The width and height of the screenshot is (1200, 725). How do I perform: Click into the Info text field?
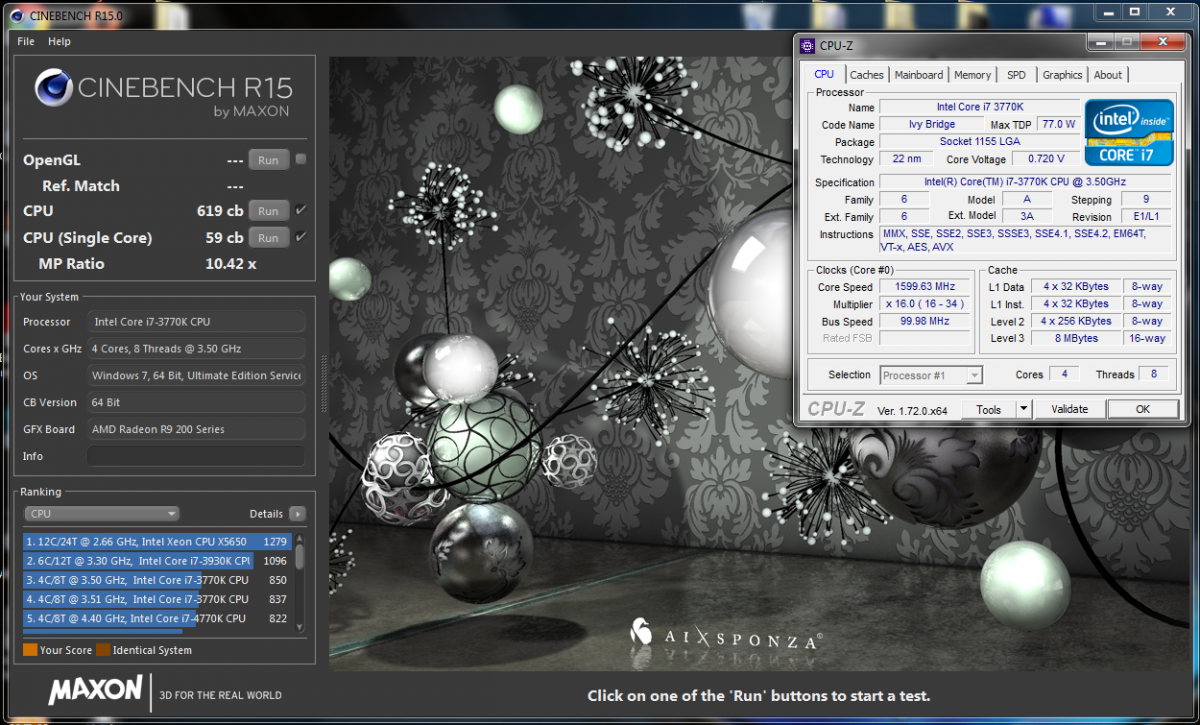[x=195, y=456]
